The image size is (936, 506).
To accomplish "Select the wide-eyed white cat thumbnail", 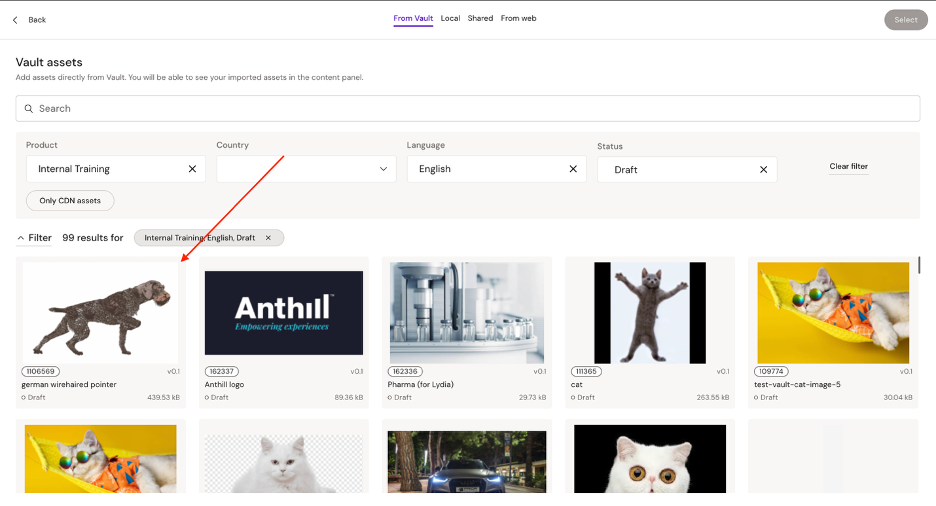I will pyautogui.click(x=649, y=459).
